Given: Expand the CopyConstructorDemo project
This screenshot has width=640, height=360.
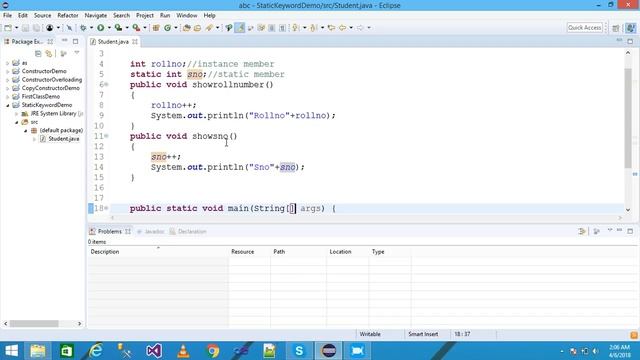Looking at the screenshot, I should (7, 88).
